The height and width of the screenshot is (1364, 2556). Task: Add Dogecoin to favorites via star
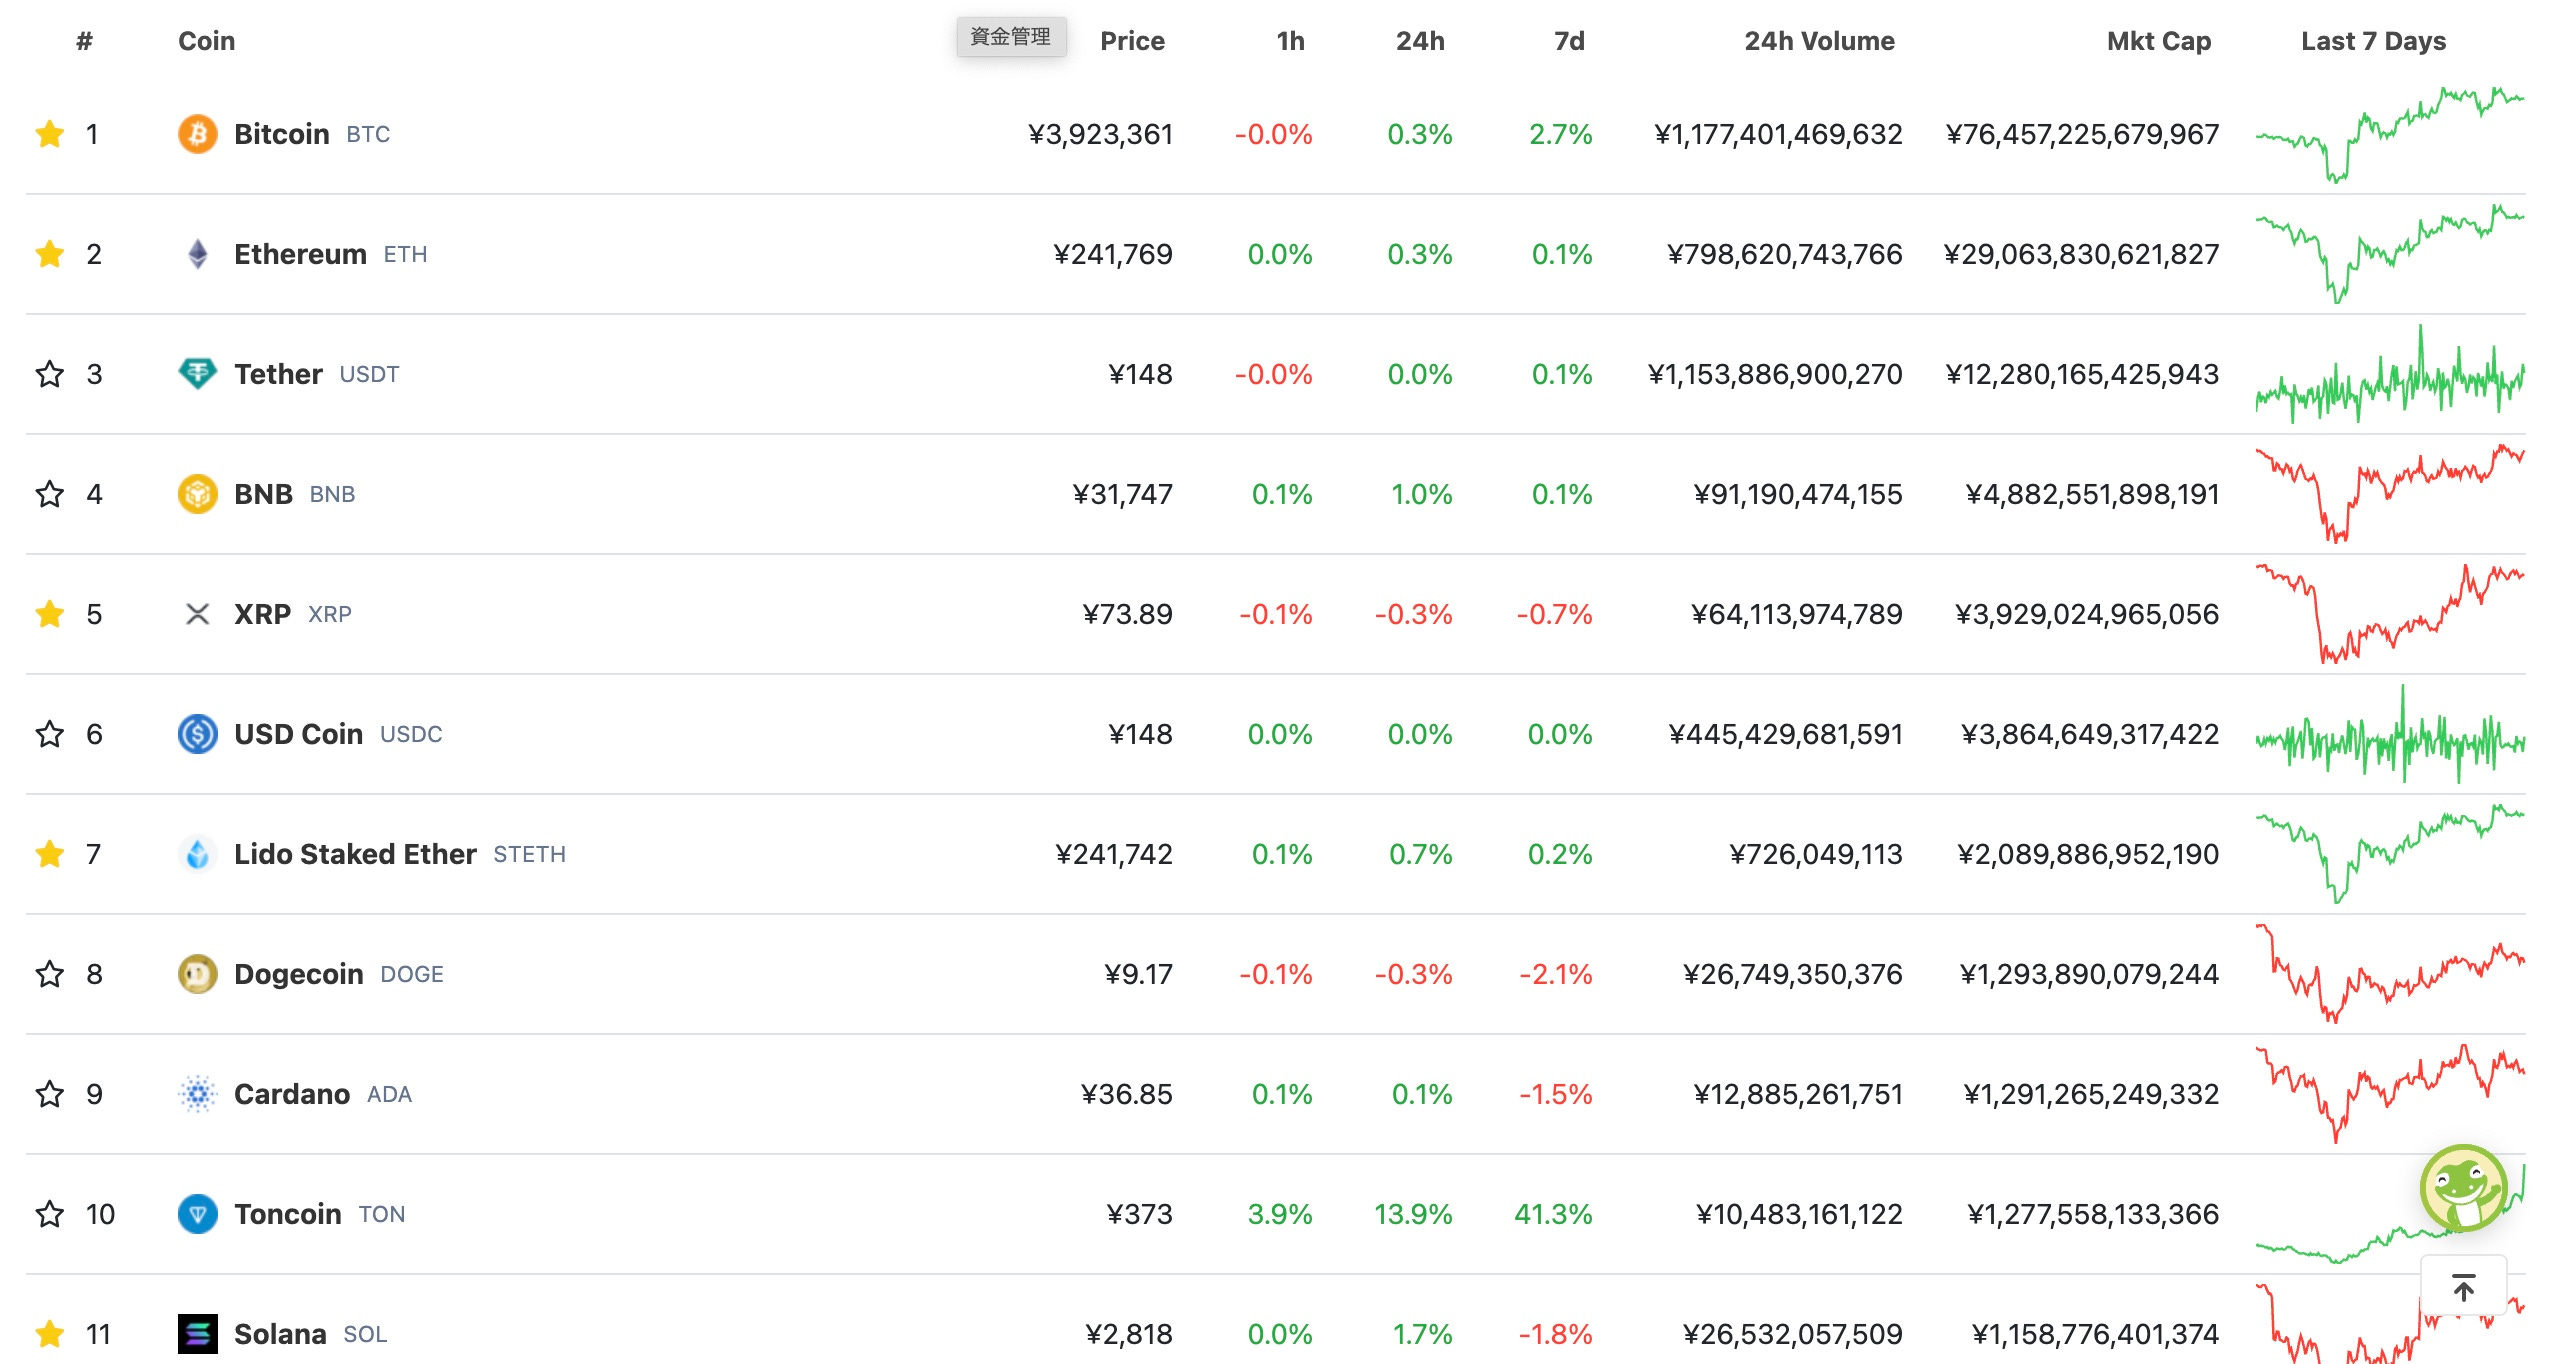[50, 974]
